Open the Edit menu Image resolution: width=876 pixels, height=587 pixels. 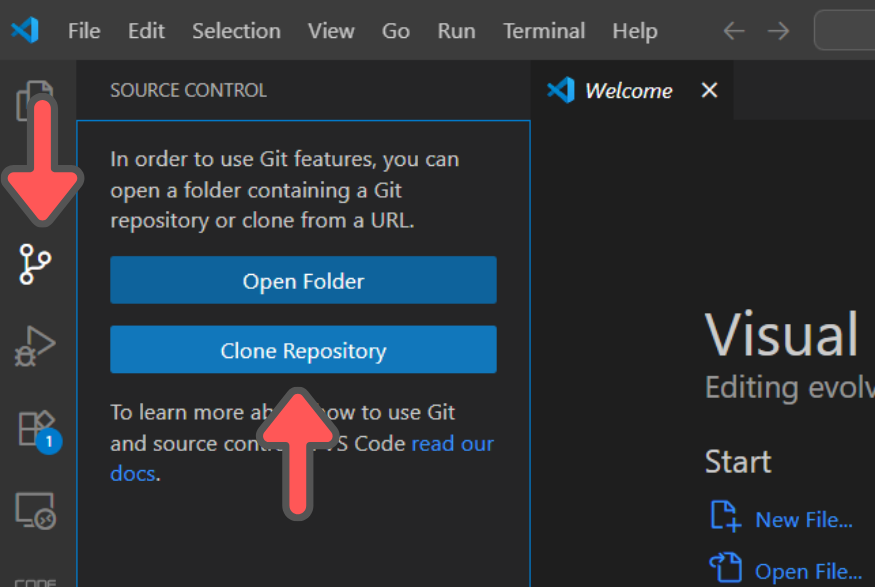146,31
